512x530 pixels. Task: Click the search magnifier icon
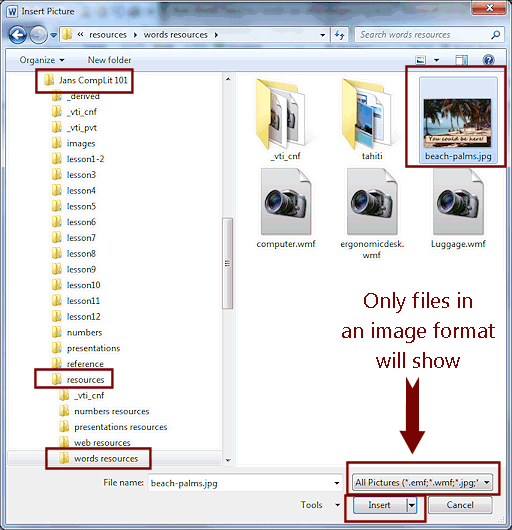click(495, 34)
